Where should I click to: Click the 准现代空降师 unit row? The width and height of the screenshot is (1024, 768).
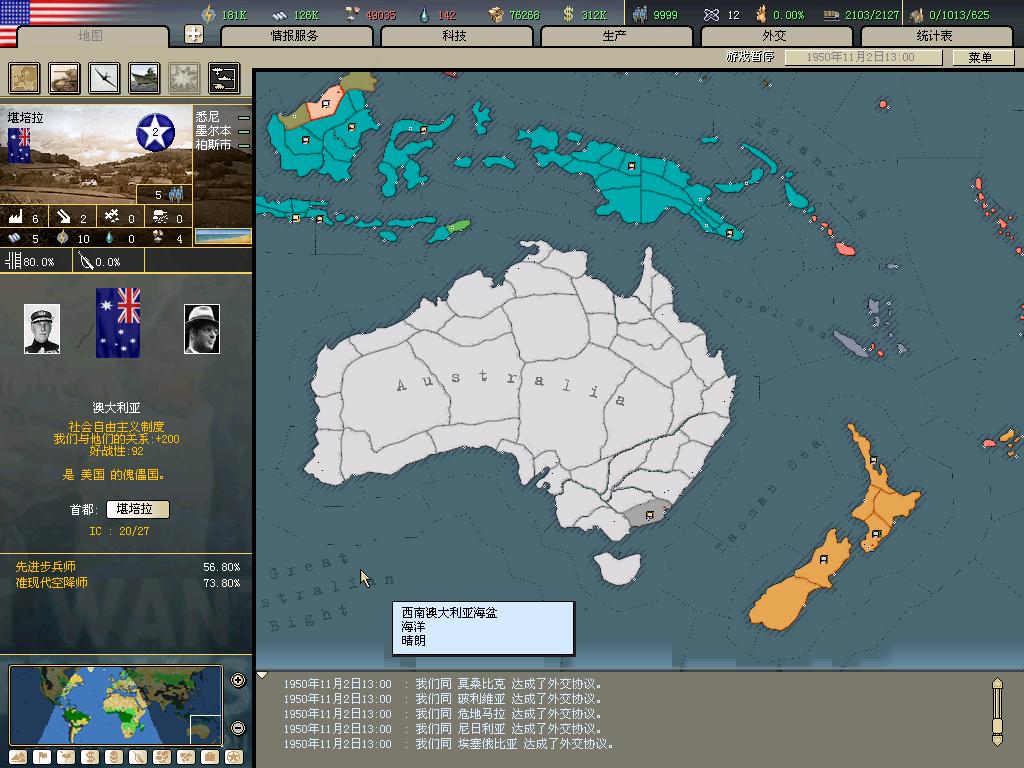[127, 583]
